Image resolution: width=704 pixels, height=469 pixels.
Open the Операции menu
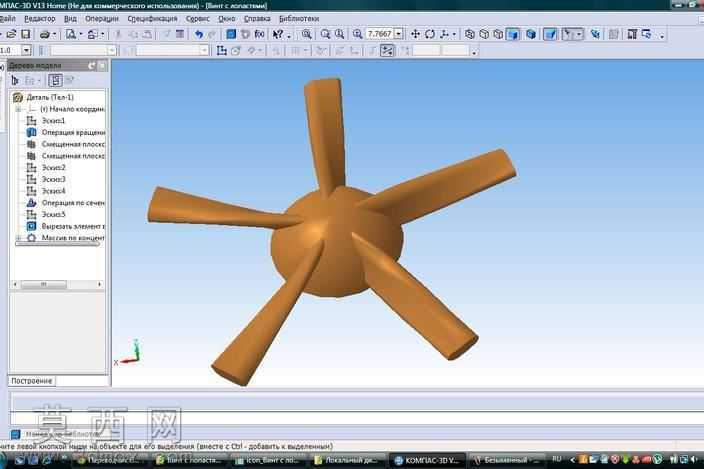coord(102,19)
